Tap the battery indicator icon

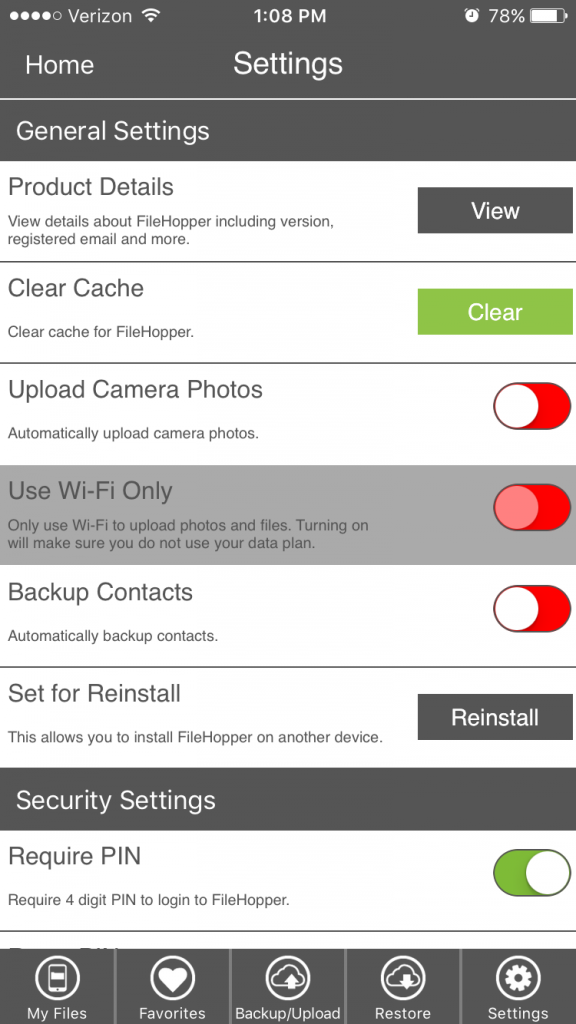pos(550,16)
